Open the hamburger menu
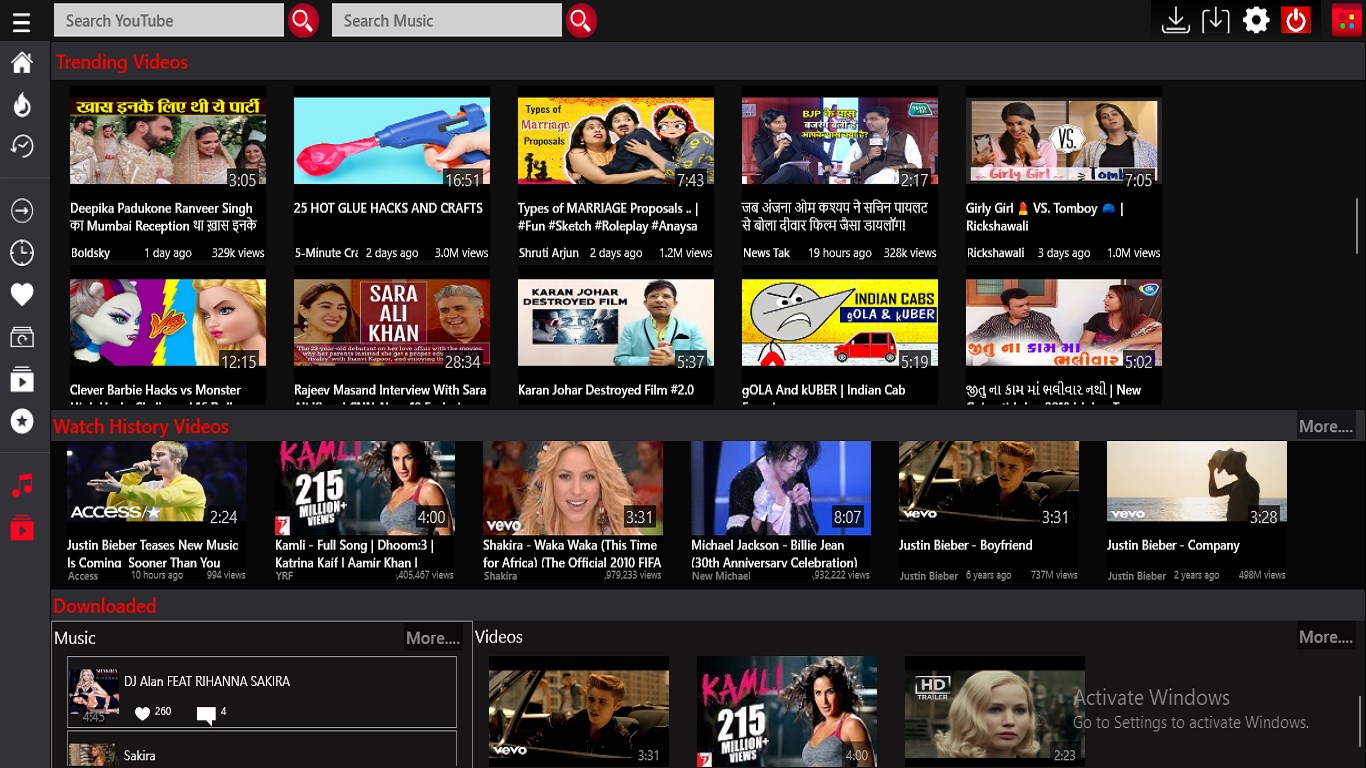 coord(21,21)
